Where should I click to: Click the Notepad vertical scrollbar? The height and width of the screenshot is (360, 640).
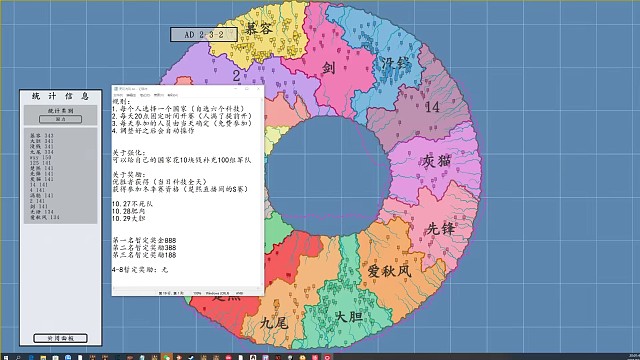click(x=262, y=192)
